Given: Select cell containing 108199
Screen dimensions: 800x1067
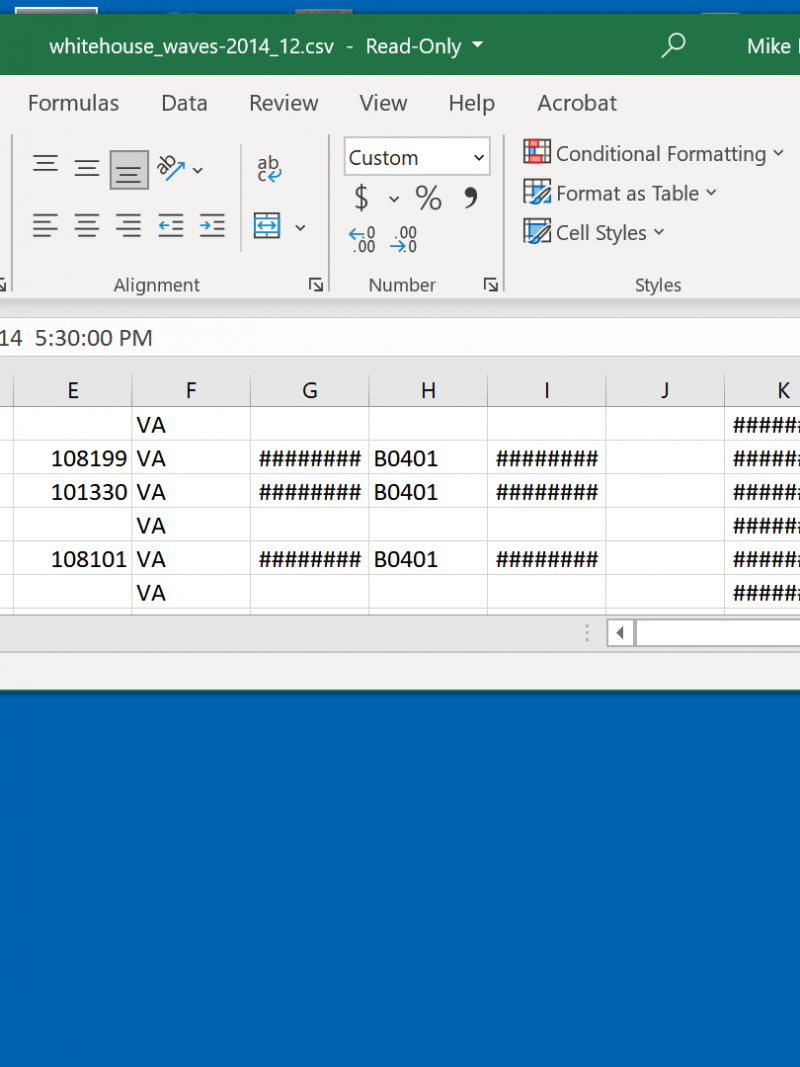Looking at the screenshot, I should 73,458.
